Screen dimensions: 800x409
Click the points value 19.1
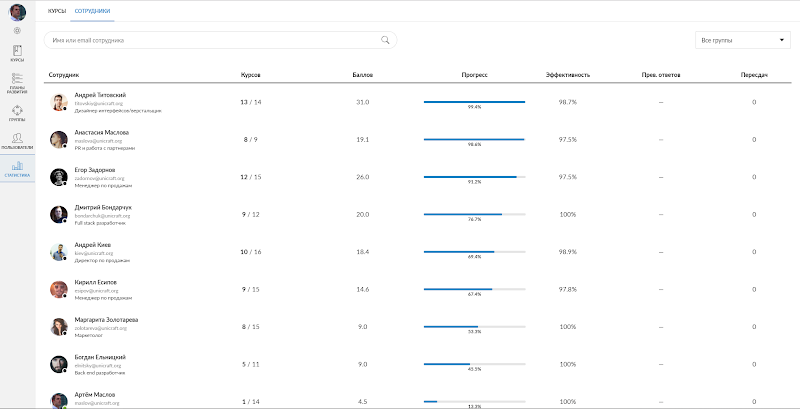click(363, 140)
